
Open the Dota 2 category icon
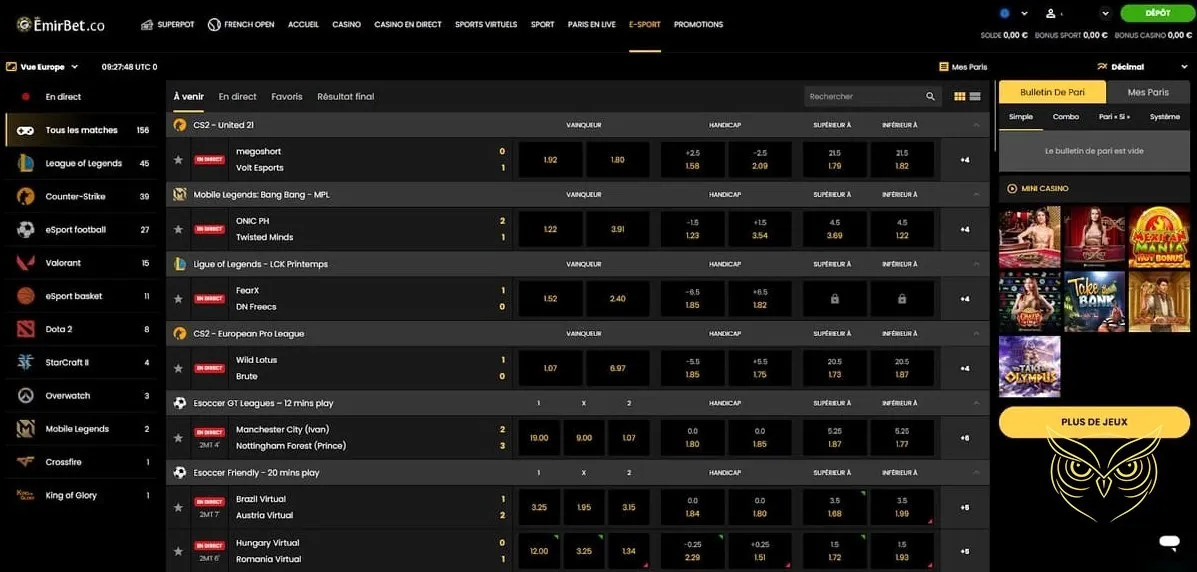[x=25, y=329]
